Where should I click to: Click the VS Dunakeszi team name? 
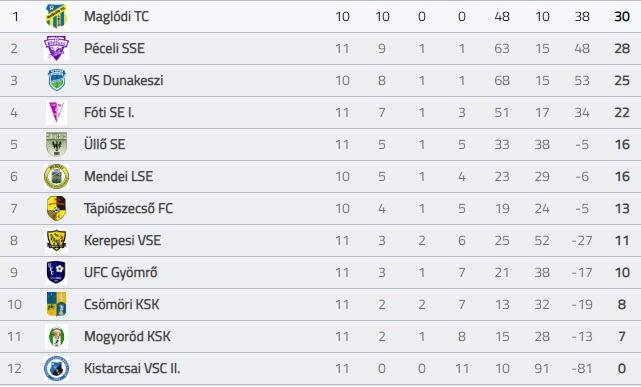click(x=123, y=80)
